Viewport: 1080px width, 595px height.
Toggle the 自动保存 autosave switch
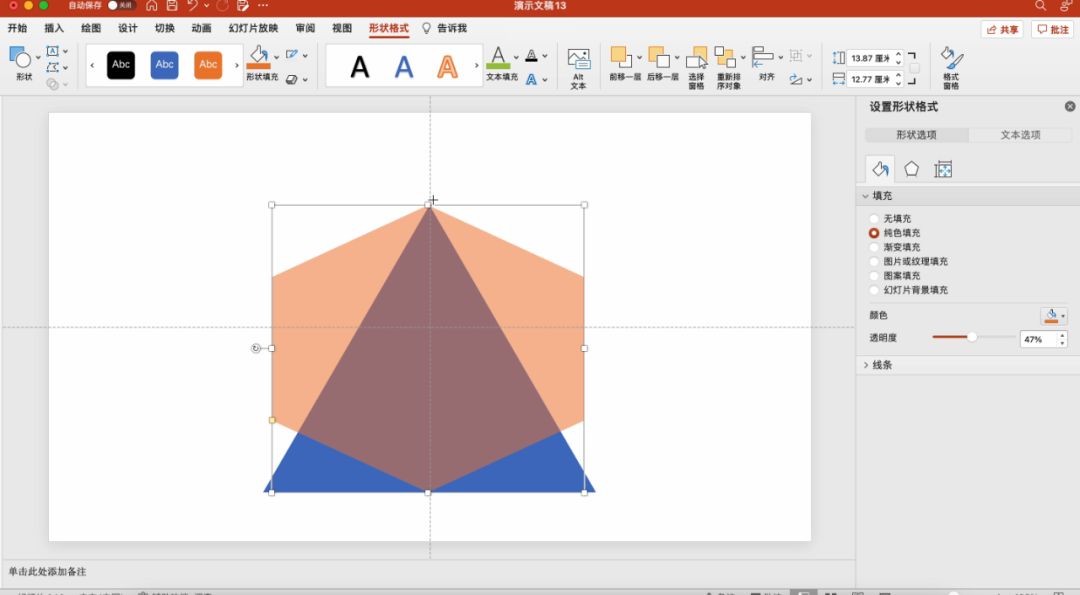(x=121, y=6)
